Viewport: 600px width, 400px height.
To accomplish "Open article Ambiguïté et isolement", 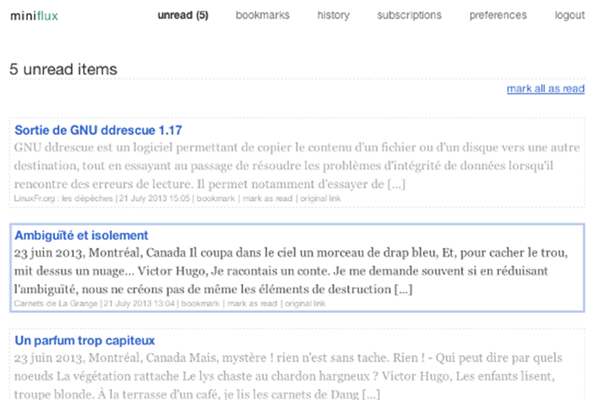I will click(x=81, y=235).
